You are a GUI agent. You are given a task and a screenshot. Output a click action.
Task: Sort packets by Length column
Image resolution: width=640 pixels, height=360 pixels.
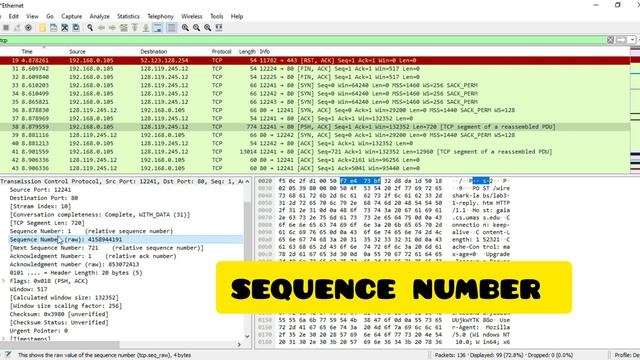[247, 51]
